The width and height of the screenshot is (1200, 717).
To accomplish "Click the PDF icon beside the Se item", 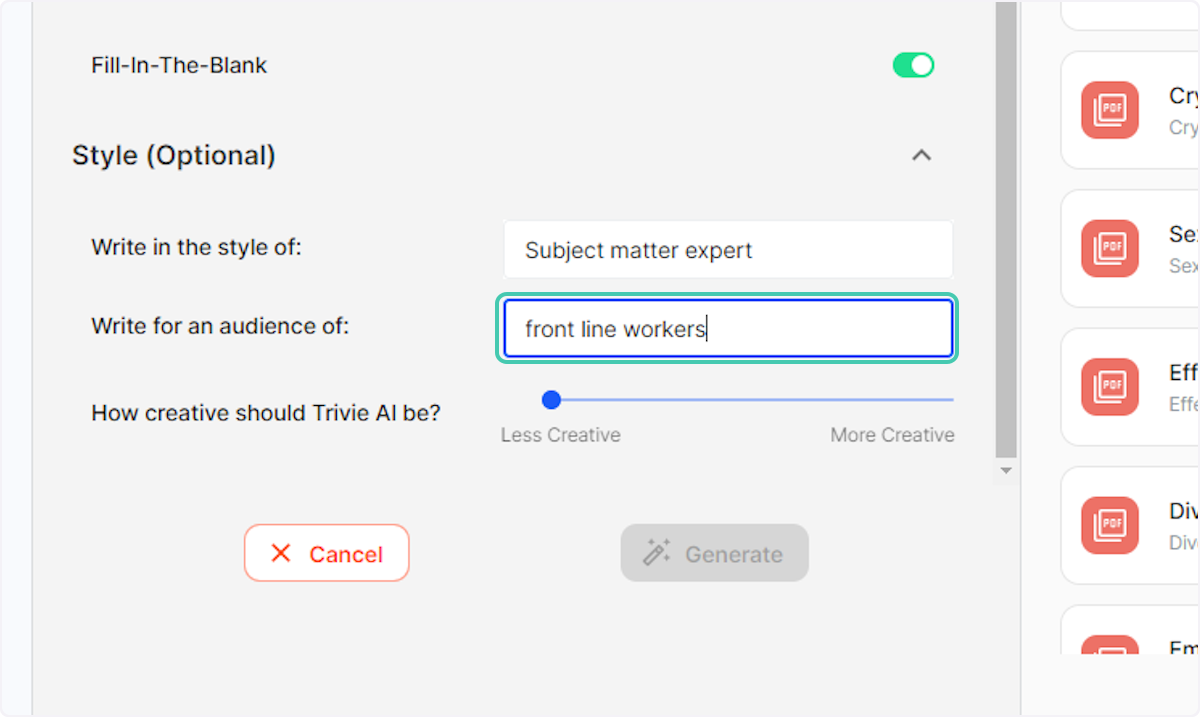I will coord(1109,248).
